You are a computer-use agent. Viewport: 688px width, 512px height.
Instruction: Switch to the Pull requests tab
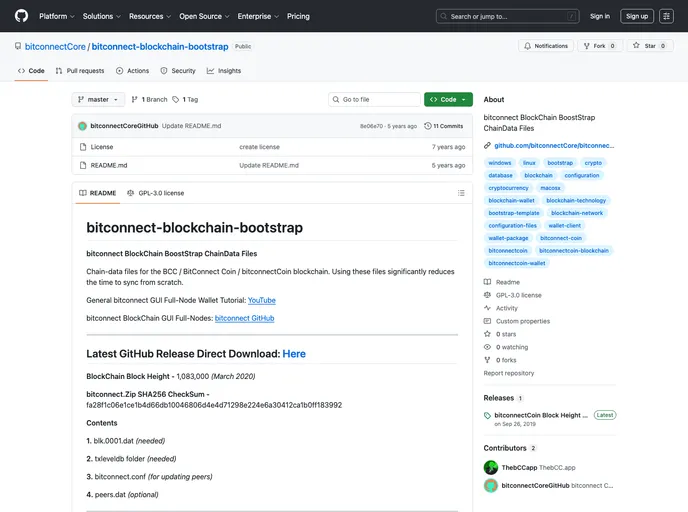tap(80, 71)
